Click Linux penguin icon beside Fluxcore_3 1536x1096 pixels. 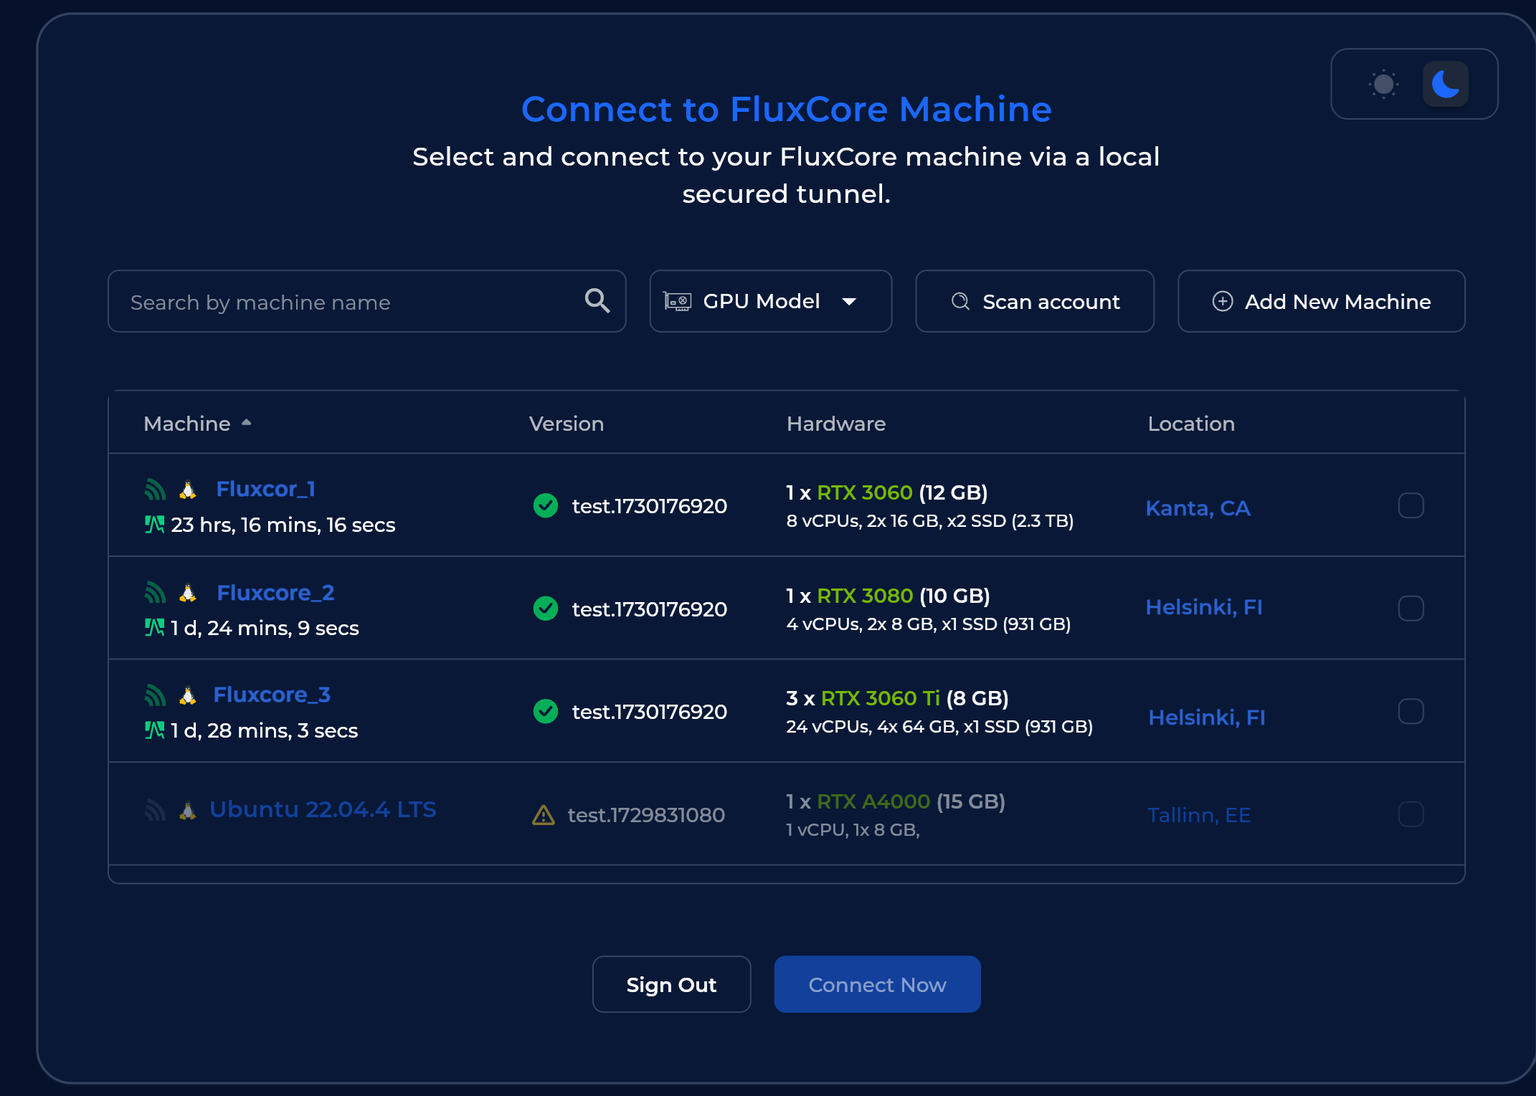[x=187, y=695]
